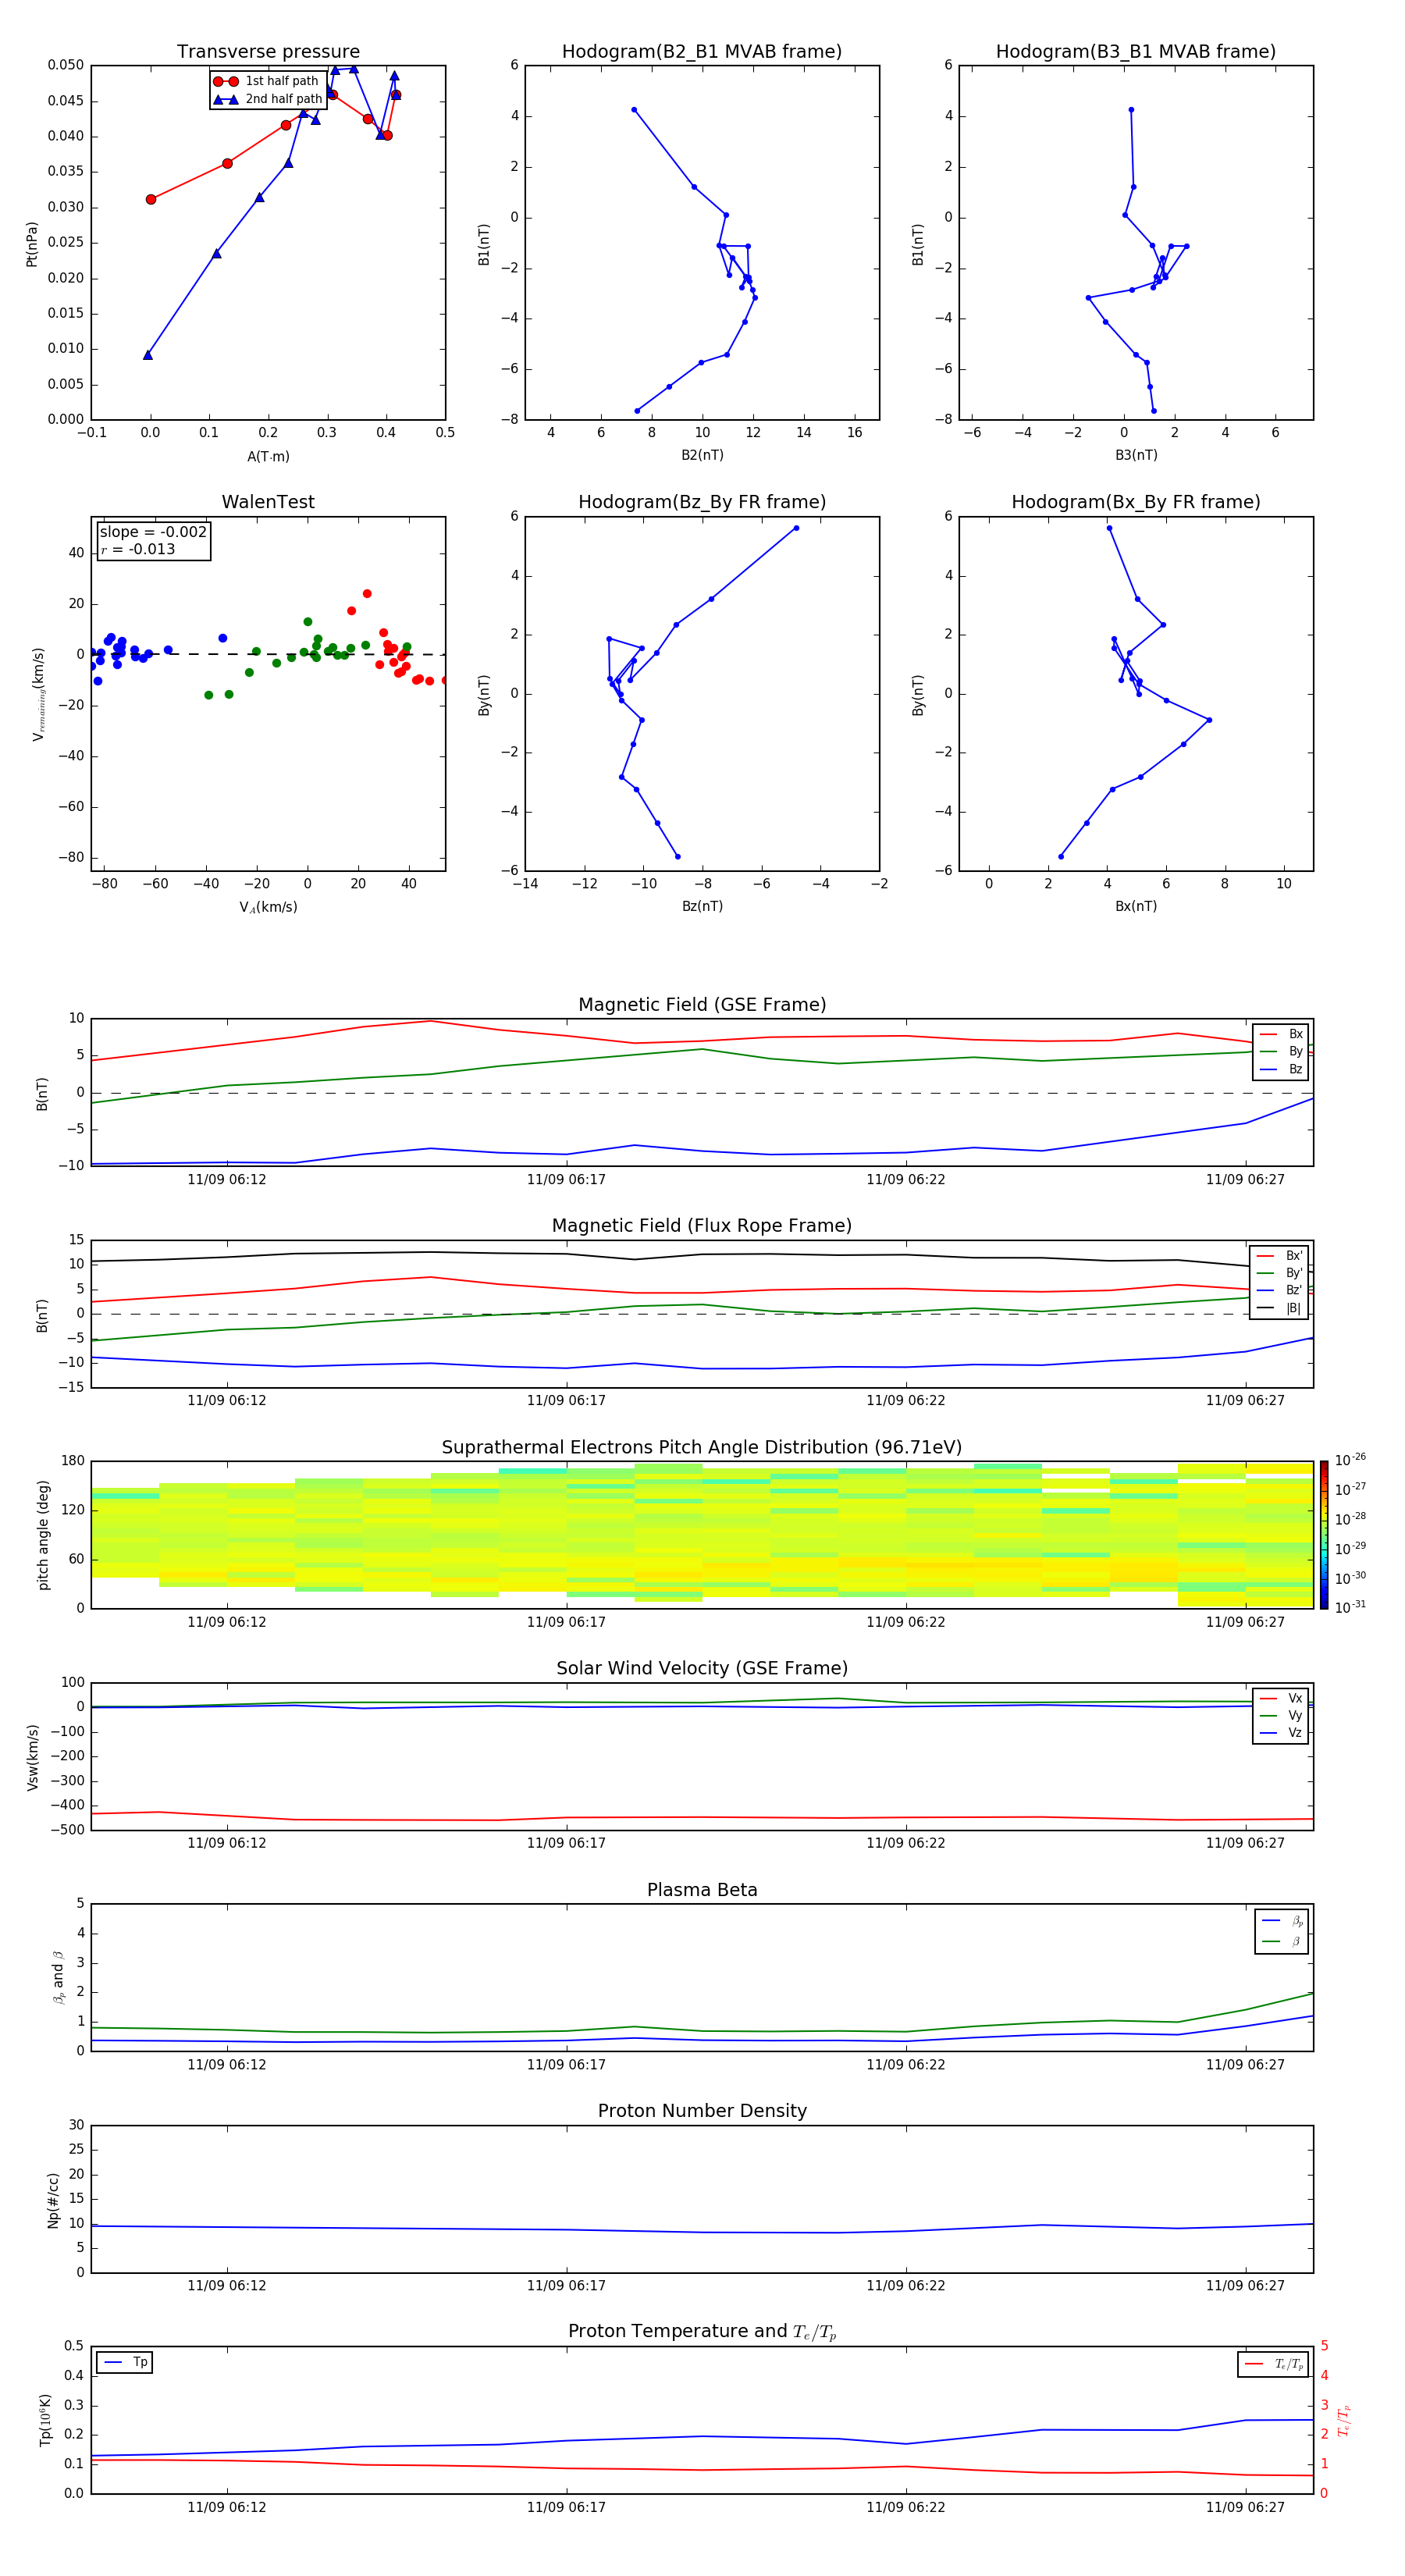Image resolution: width=1405 pixels, height=2576 pixels.
Task: Click the lowest blue triangle in Transverse pressure
Action: point(148,355)
